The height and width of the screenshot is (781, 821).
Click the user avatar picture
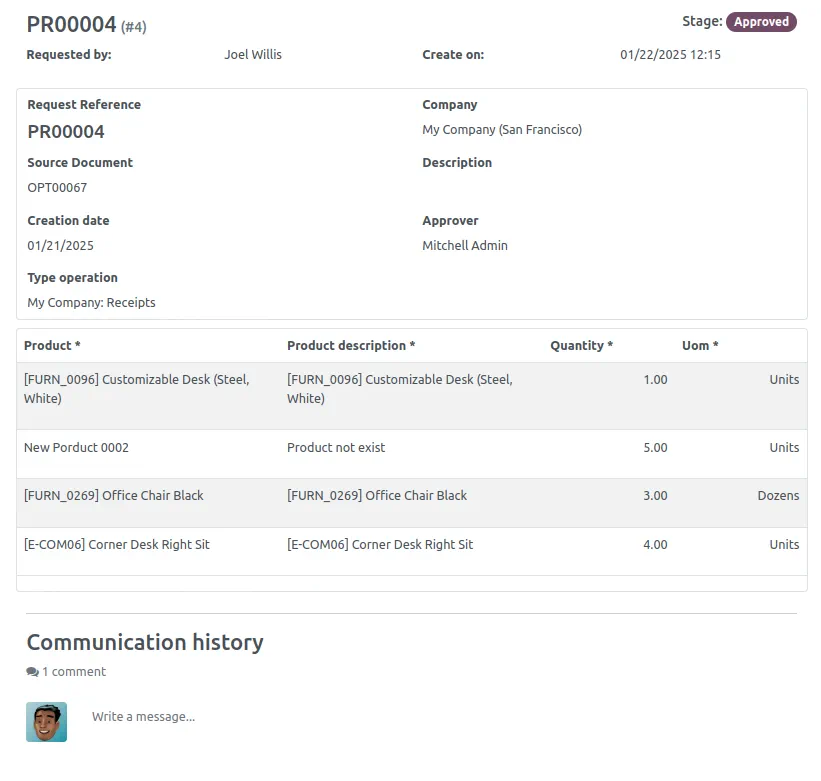48,721
